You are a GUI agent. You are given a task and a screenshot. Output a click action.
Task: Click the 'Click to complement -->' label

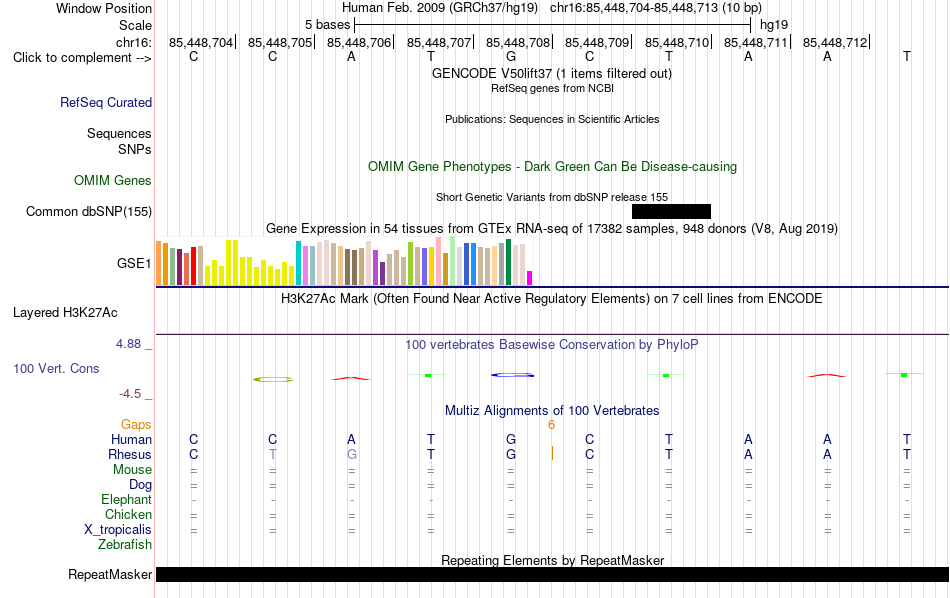click(82, 58)
